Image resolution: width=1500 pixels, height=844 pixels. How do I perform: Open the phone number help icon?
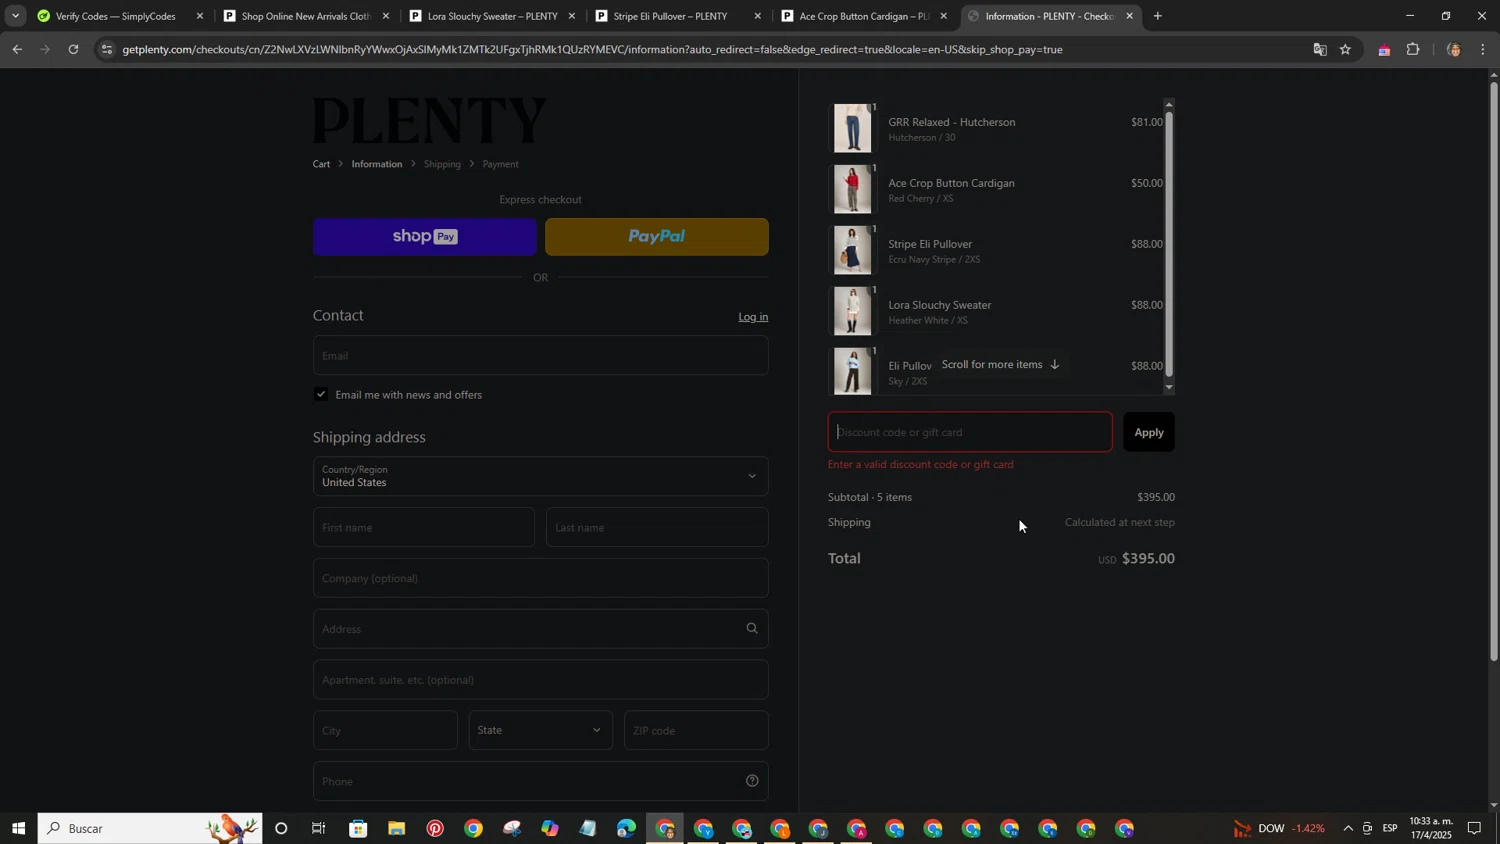tap(752, 781)
